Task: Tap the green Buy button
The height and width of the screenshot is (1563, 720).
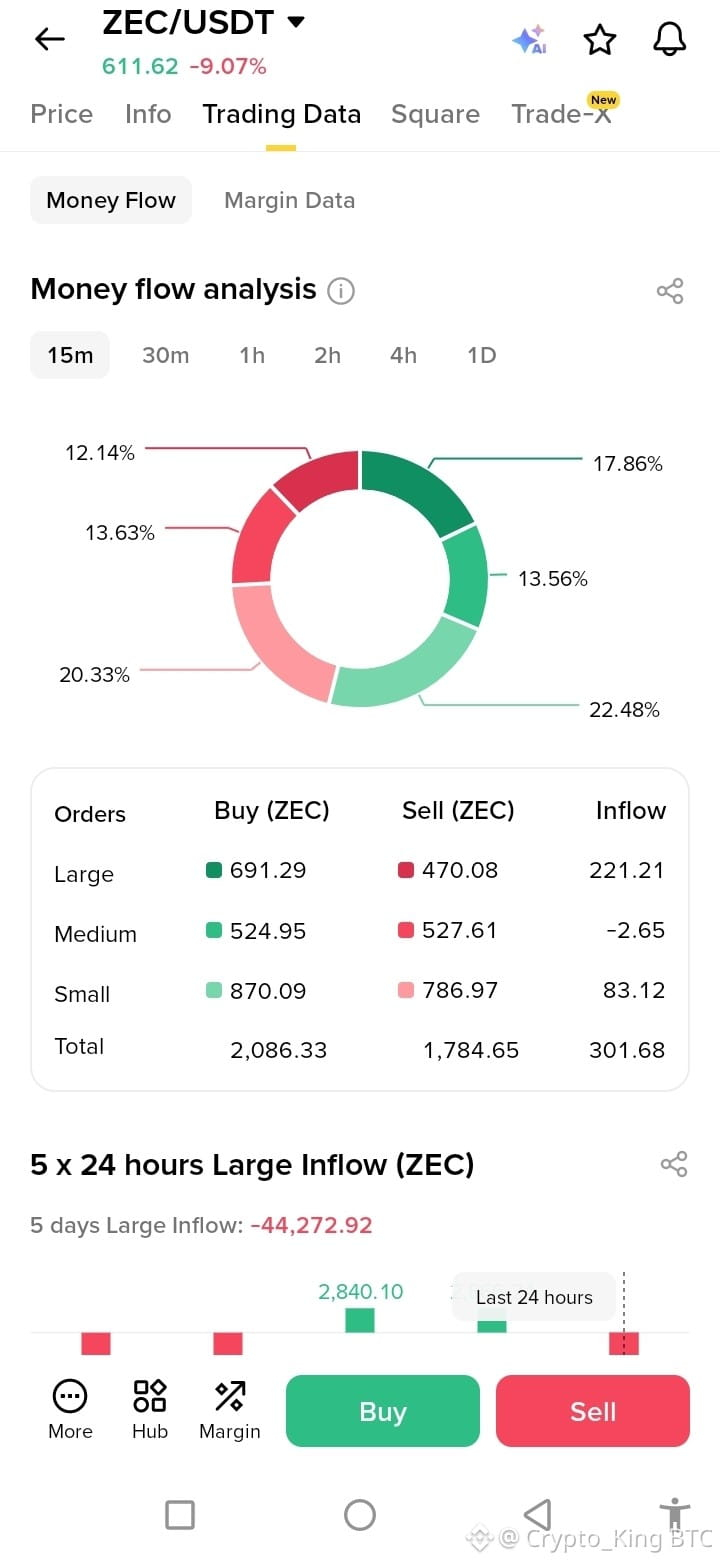Action: click(x=383, y=1411)
